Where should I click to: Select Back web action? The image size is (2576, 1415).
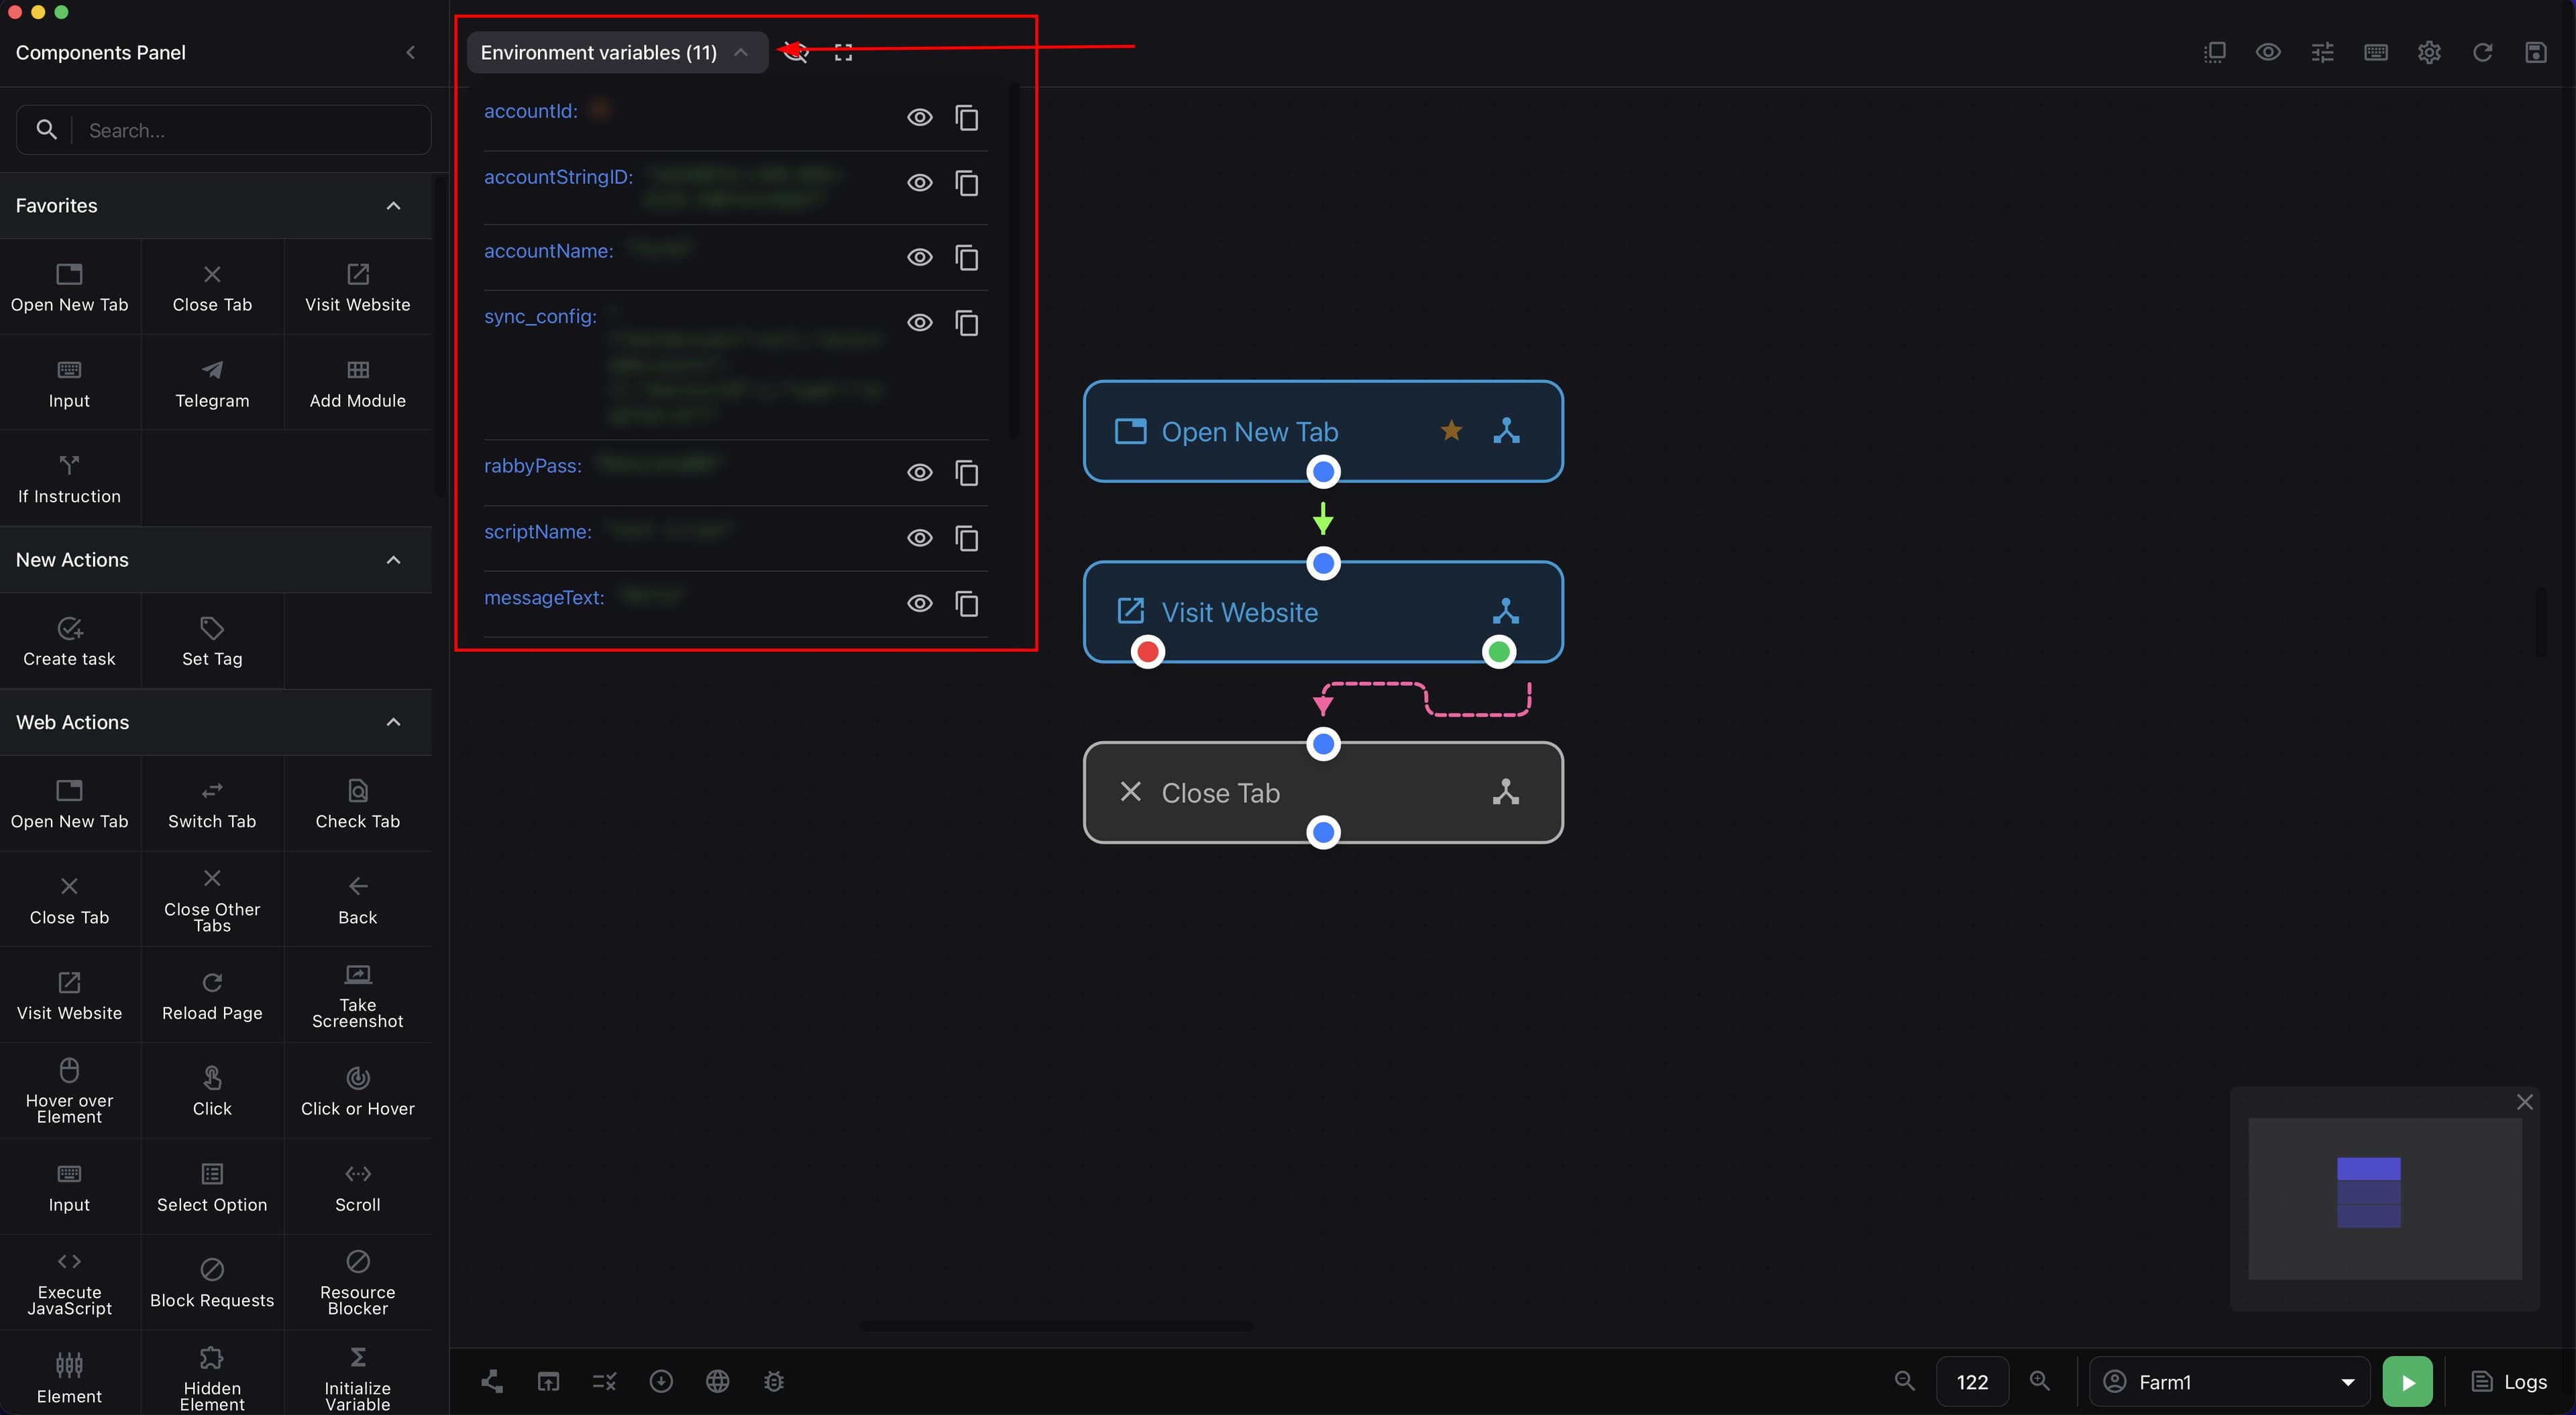[x=357, y=900]
